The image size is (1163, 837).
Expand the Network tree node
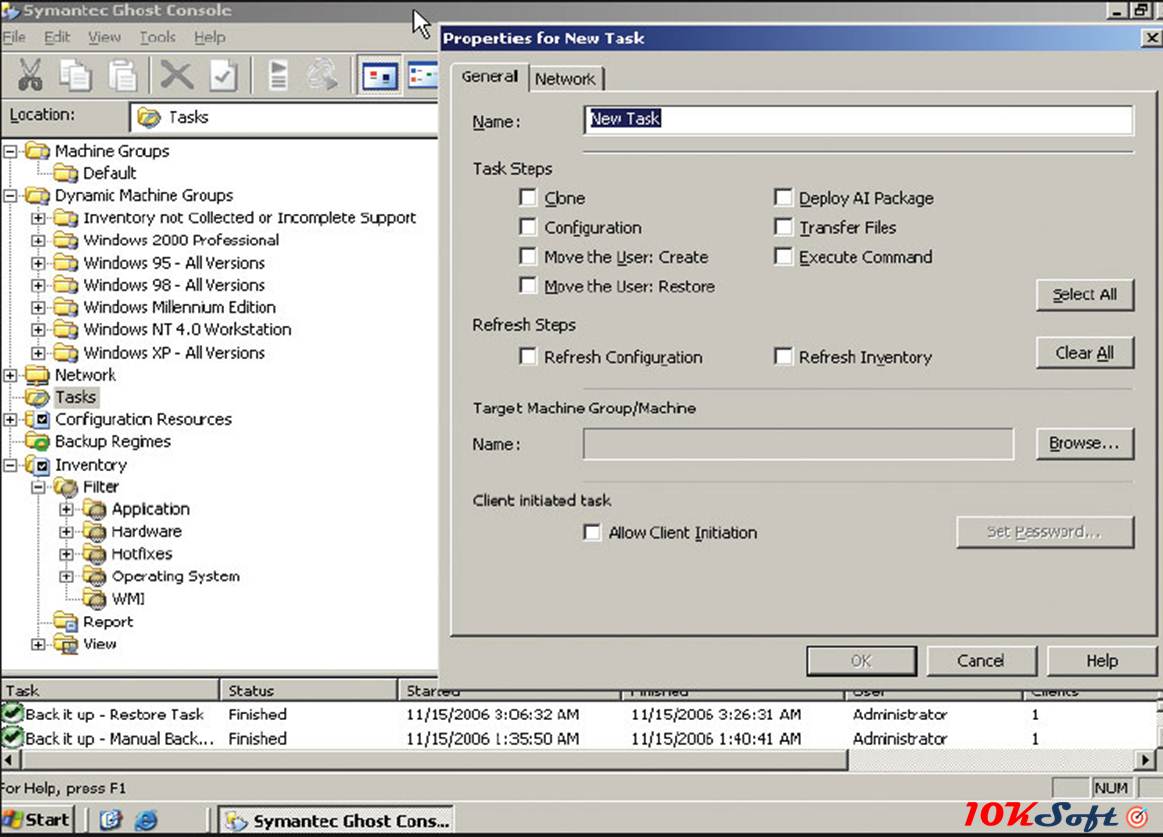pyautogui.click(x=10, y=375)
